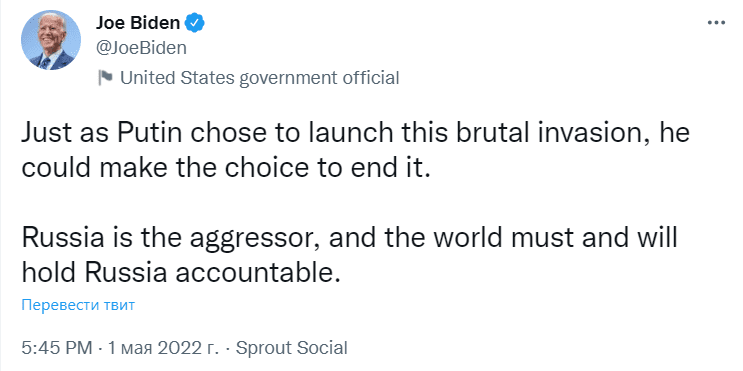This screenshot has width=743, height=371.
Task: Open the Joe Biden display name link
Action: pyautogui.click(x=138, y=23)
